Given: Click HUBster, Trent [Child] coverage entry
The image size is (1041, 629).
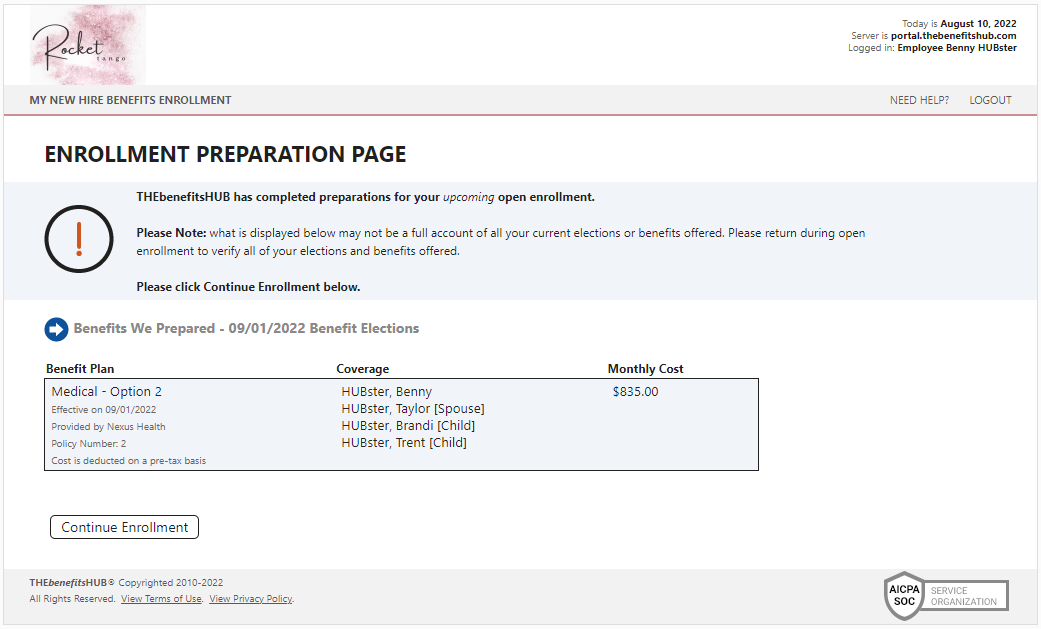Looking at the screenshot, I should (x=404, y=443).
